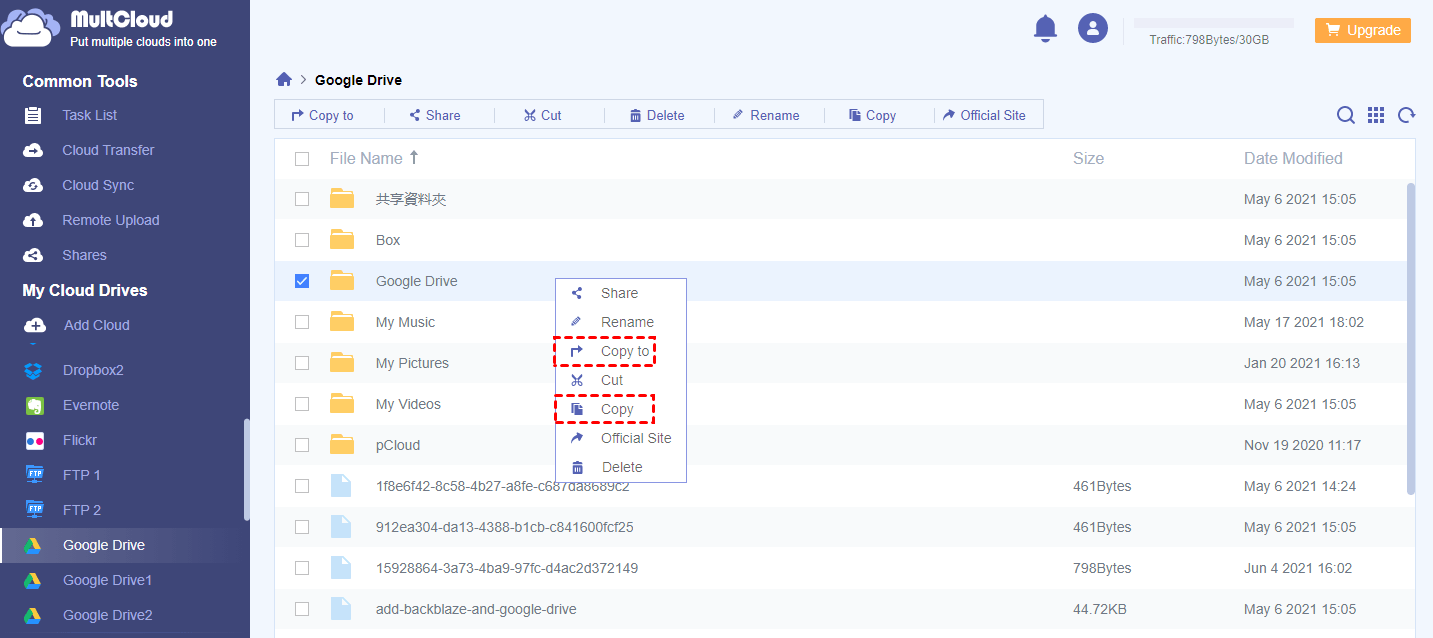Screen dimensions: 1433x638
Task: Open the My Music folder icon
Action: (342, 321)
